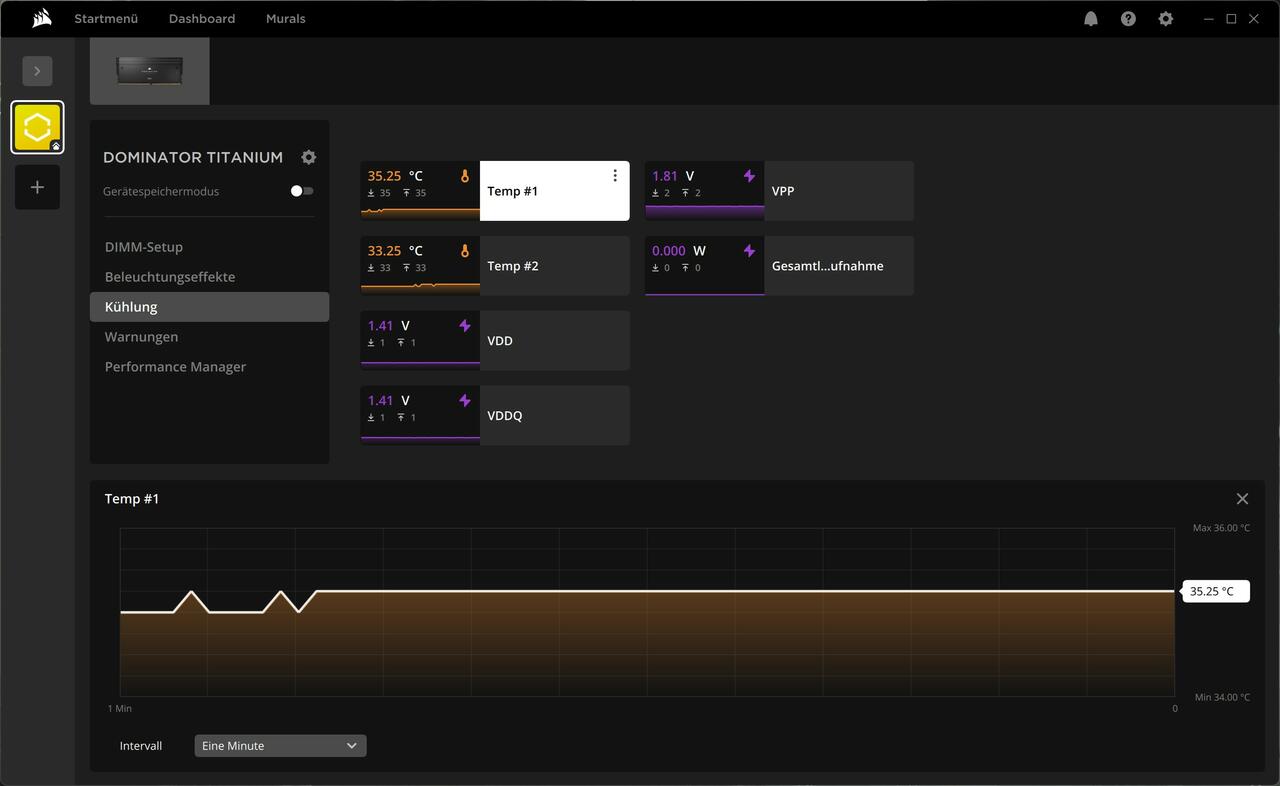Go to Startmenü in top bar

pyautogui.click(x=106, y=19)
